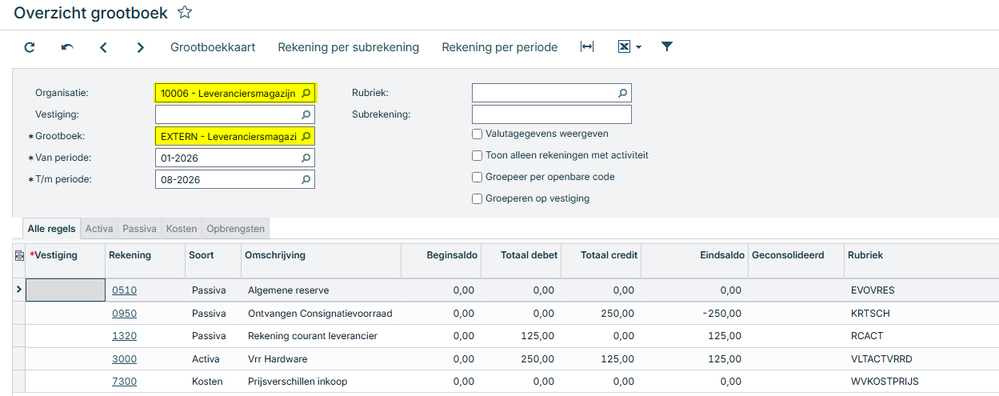Open Rubriek lookup magnifier
Screen dimensions: 999x396
622,93
